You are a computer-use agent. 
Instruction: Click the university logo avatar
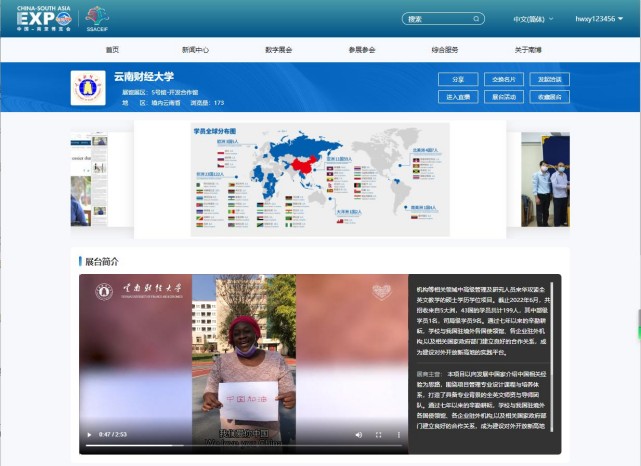click(x=88, y=88)
